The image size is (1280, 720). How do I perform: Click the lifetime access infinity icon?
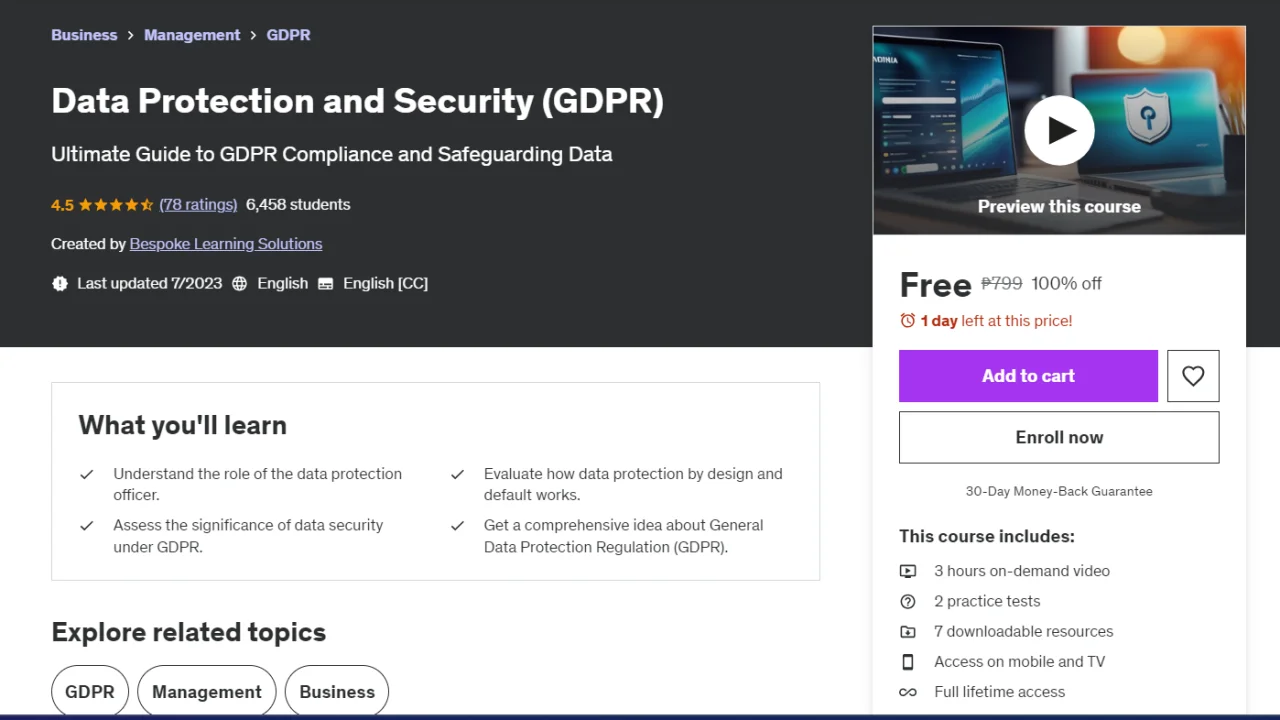tap(907, 692)
